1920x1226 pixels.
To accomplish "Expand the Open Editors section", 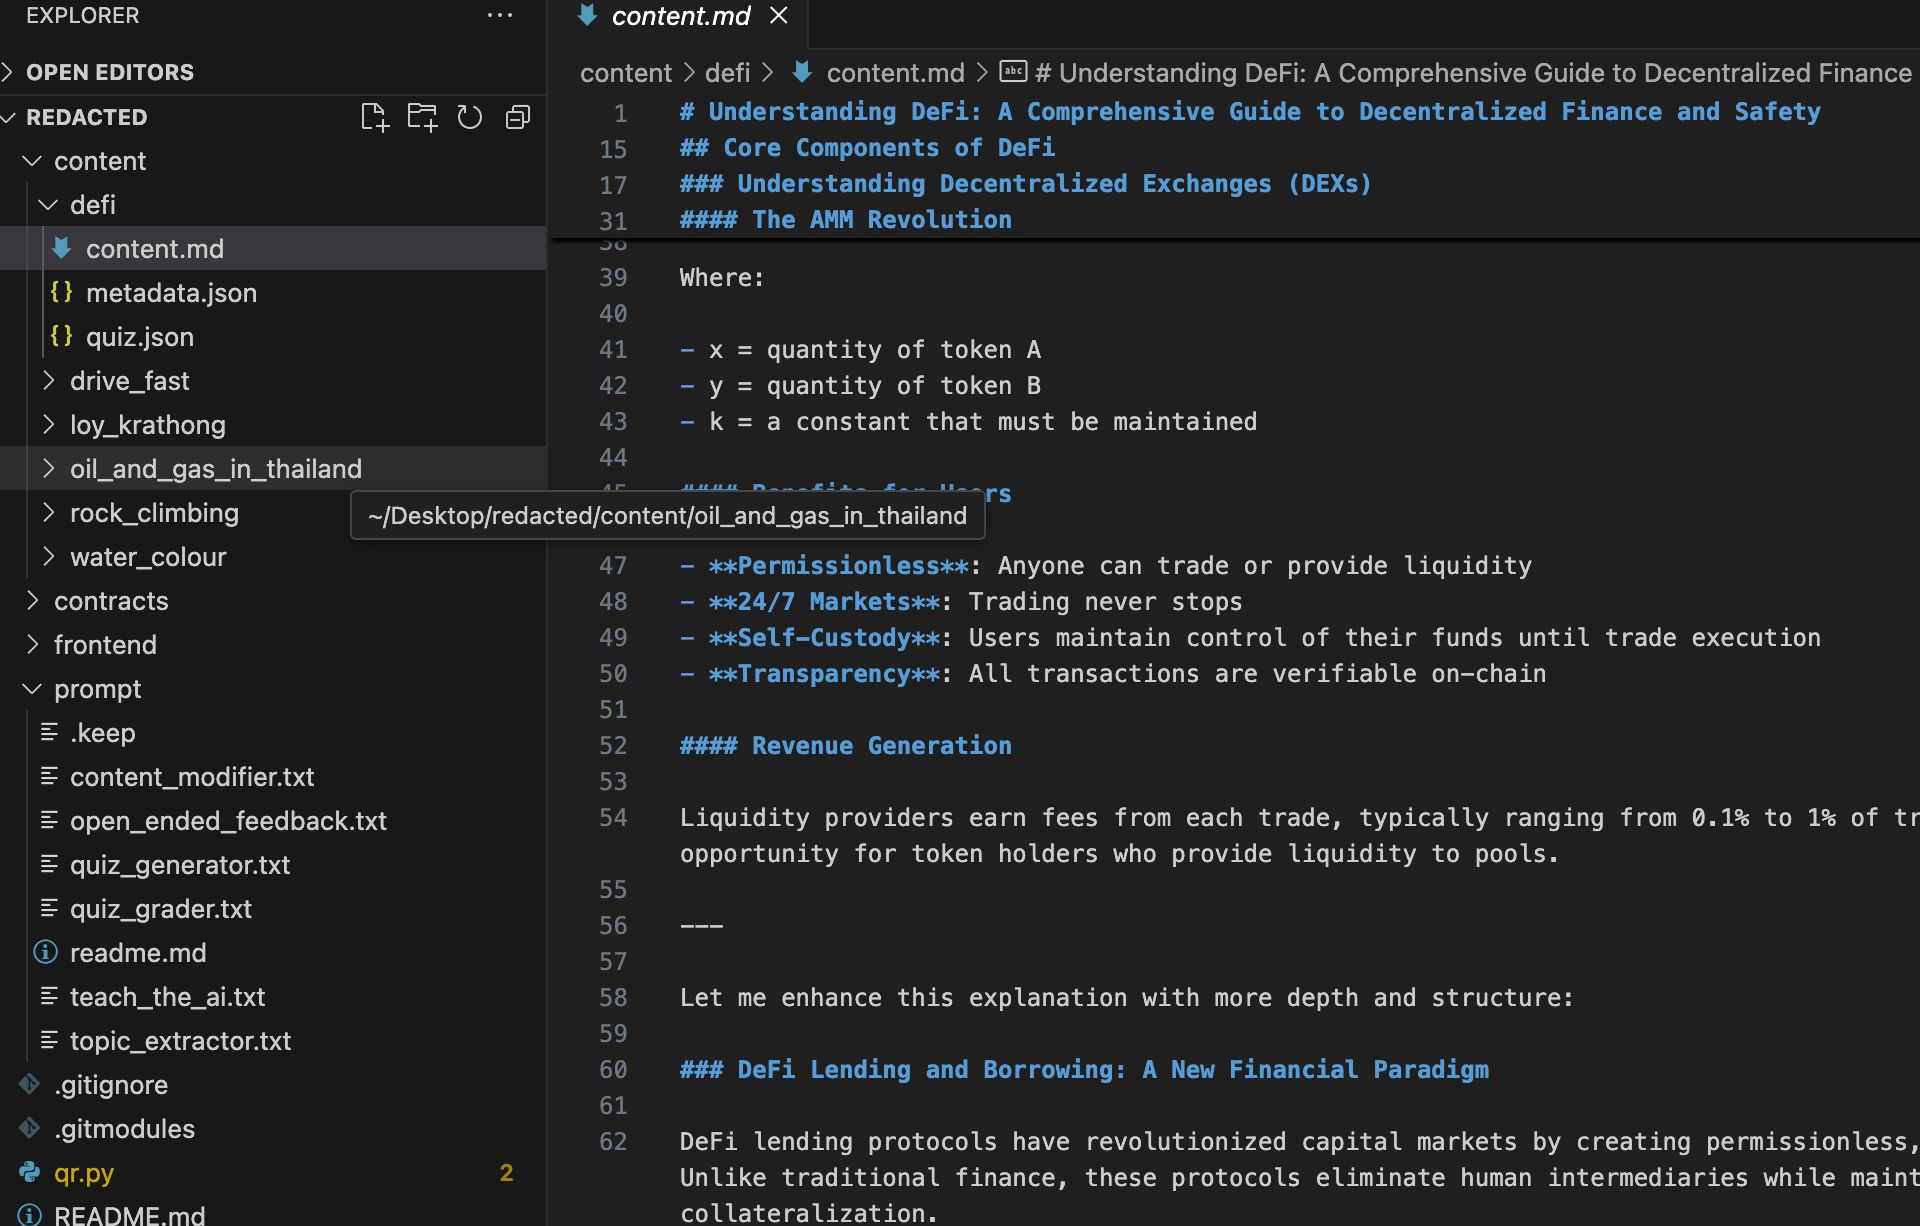I will pos(9,72).
